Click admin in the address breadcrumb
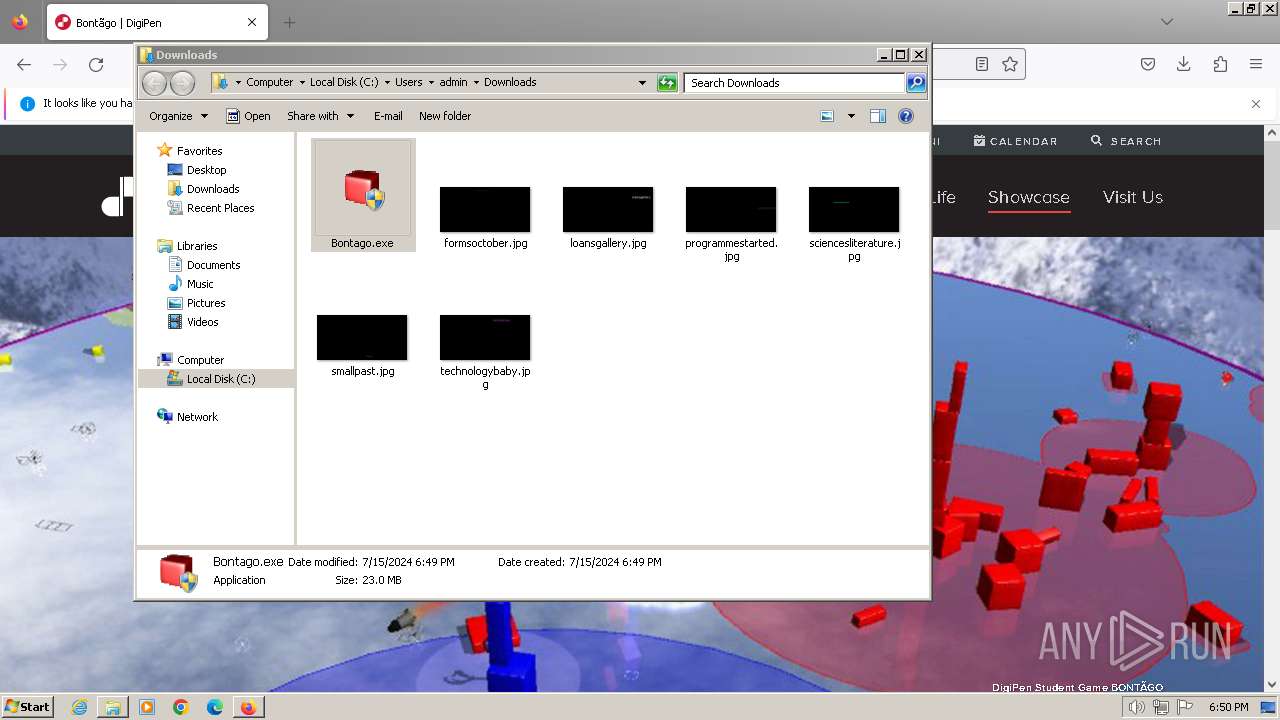Screen dimensions: 1280x720 (x=453, y=83)
